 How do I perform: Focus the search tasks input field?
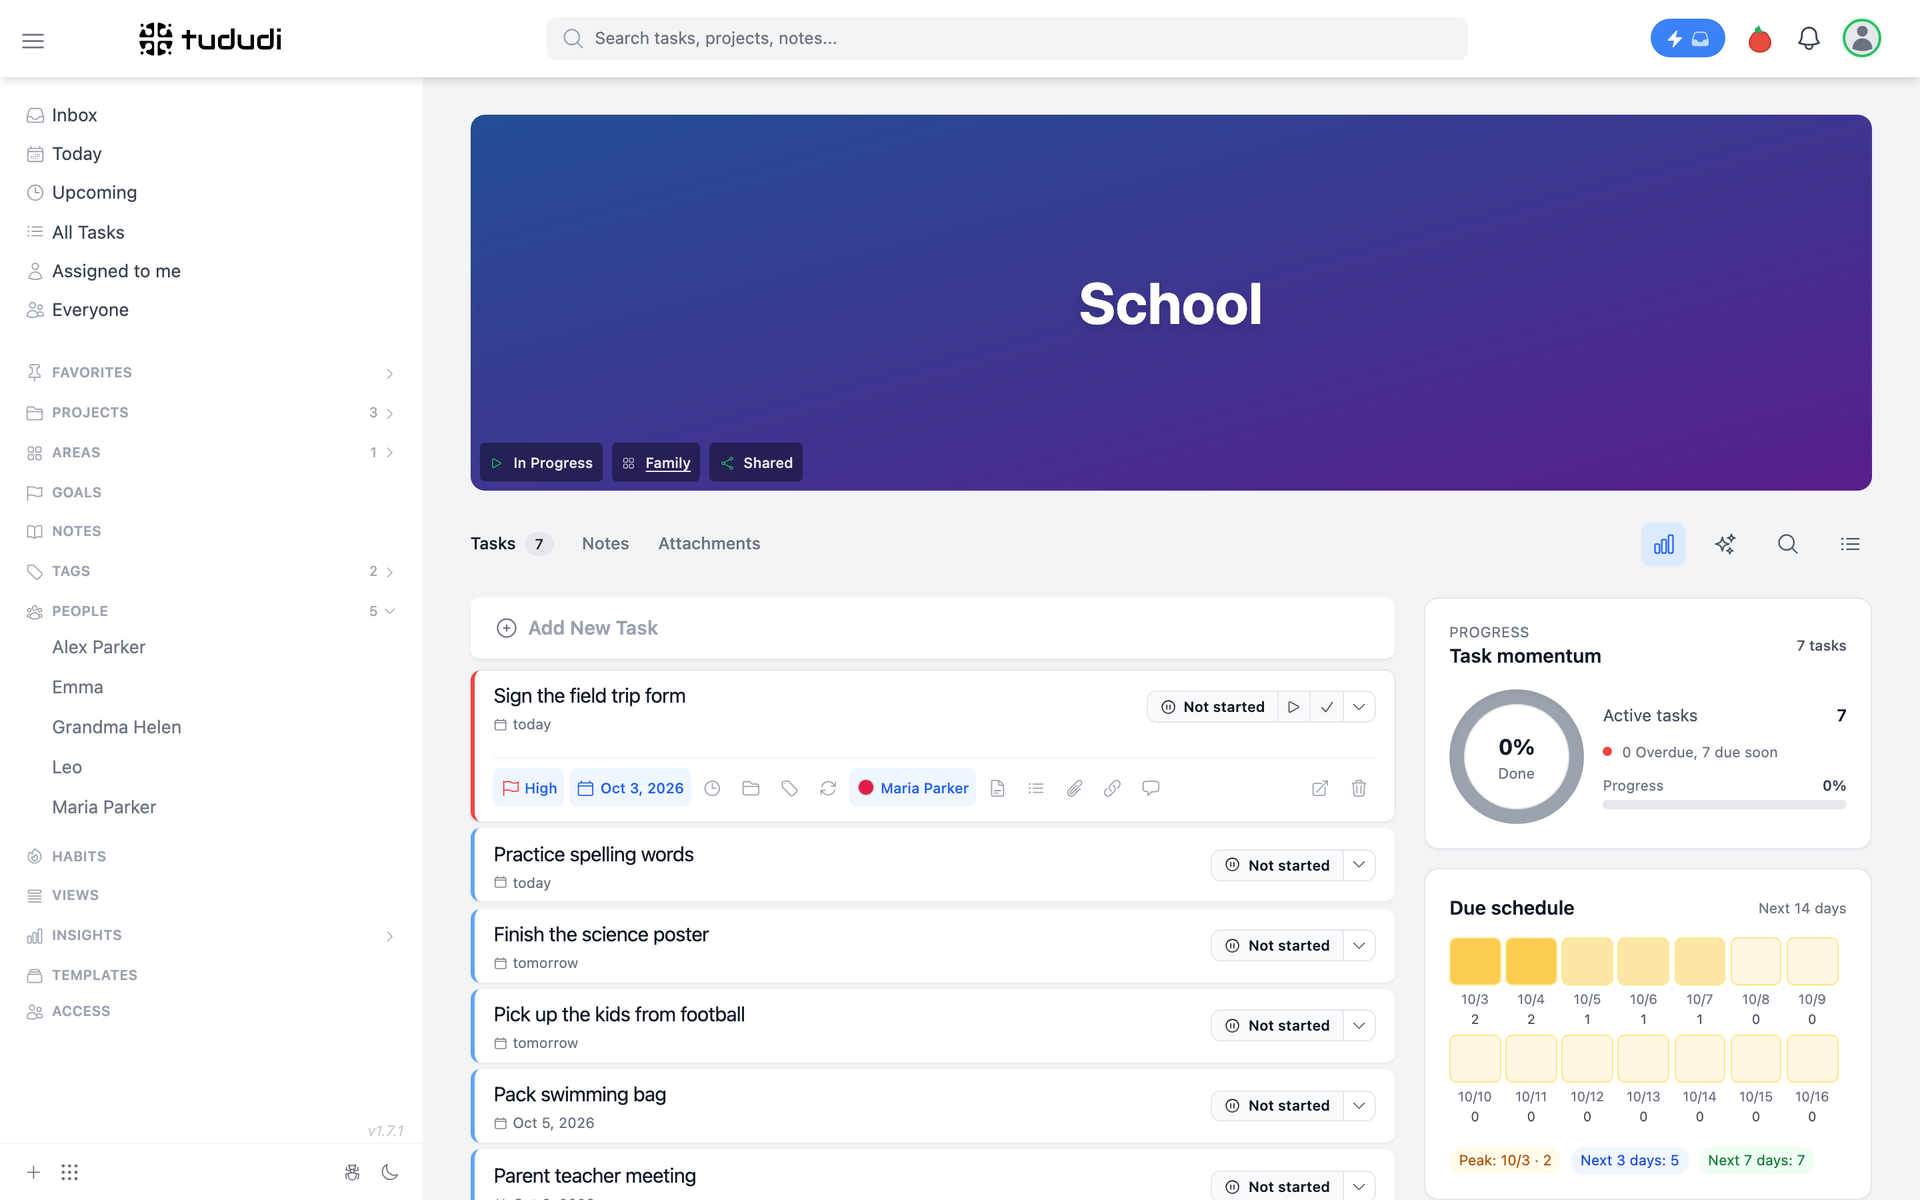[1007, 38]
